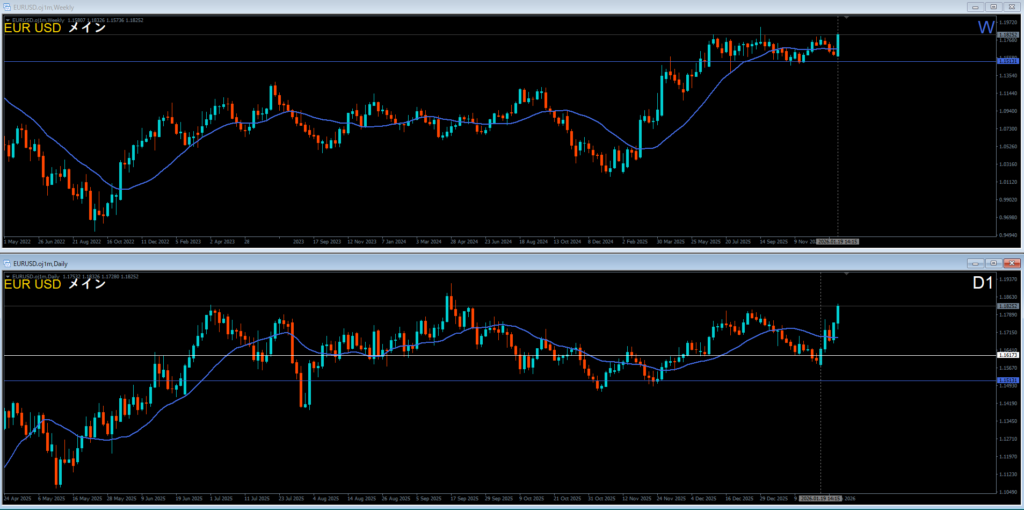
Task: Click the chart shift triangle on Weekly chart
Action: (847, 16)
